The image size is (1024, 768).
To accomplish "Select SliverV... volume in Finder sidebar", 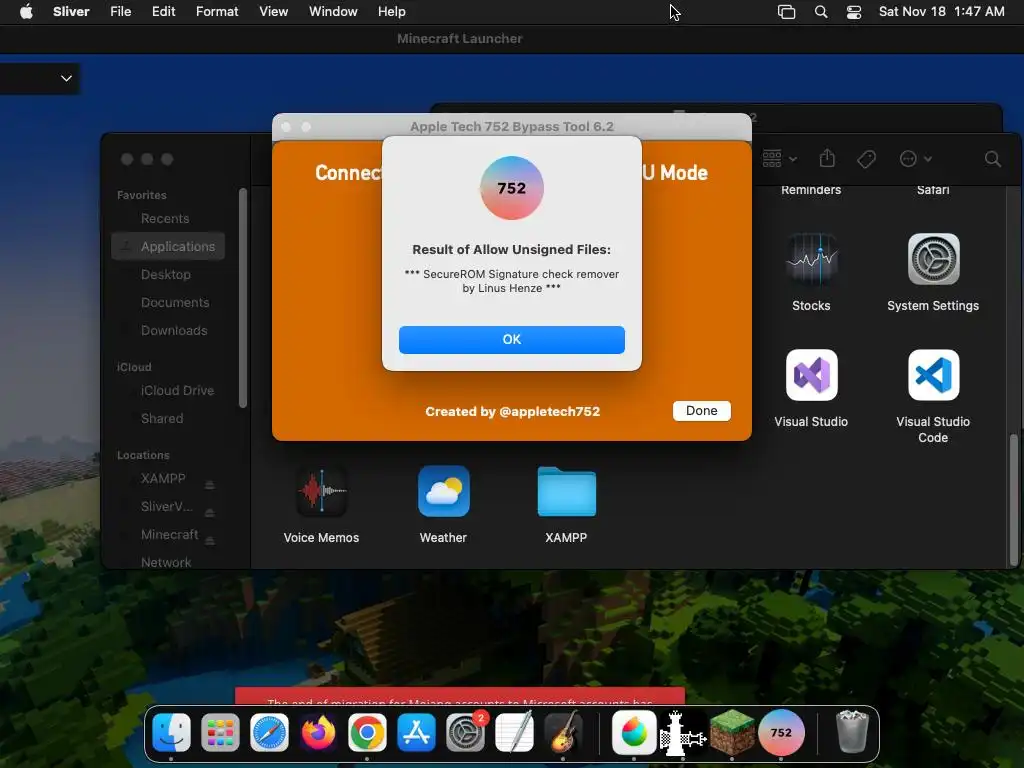I will point(166,507).
